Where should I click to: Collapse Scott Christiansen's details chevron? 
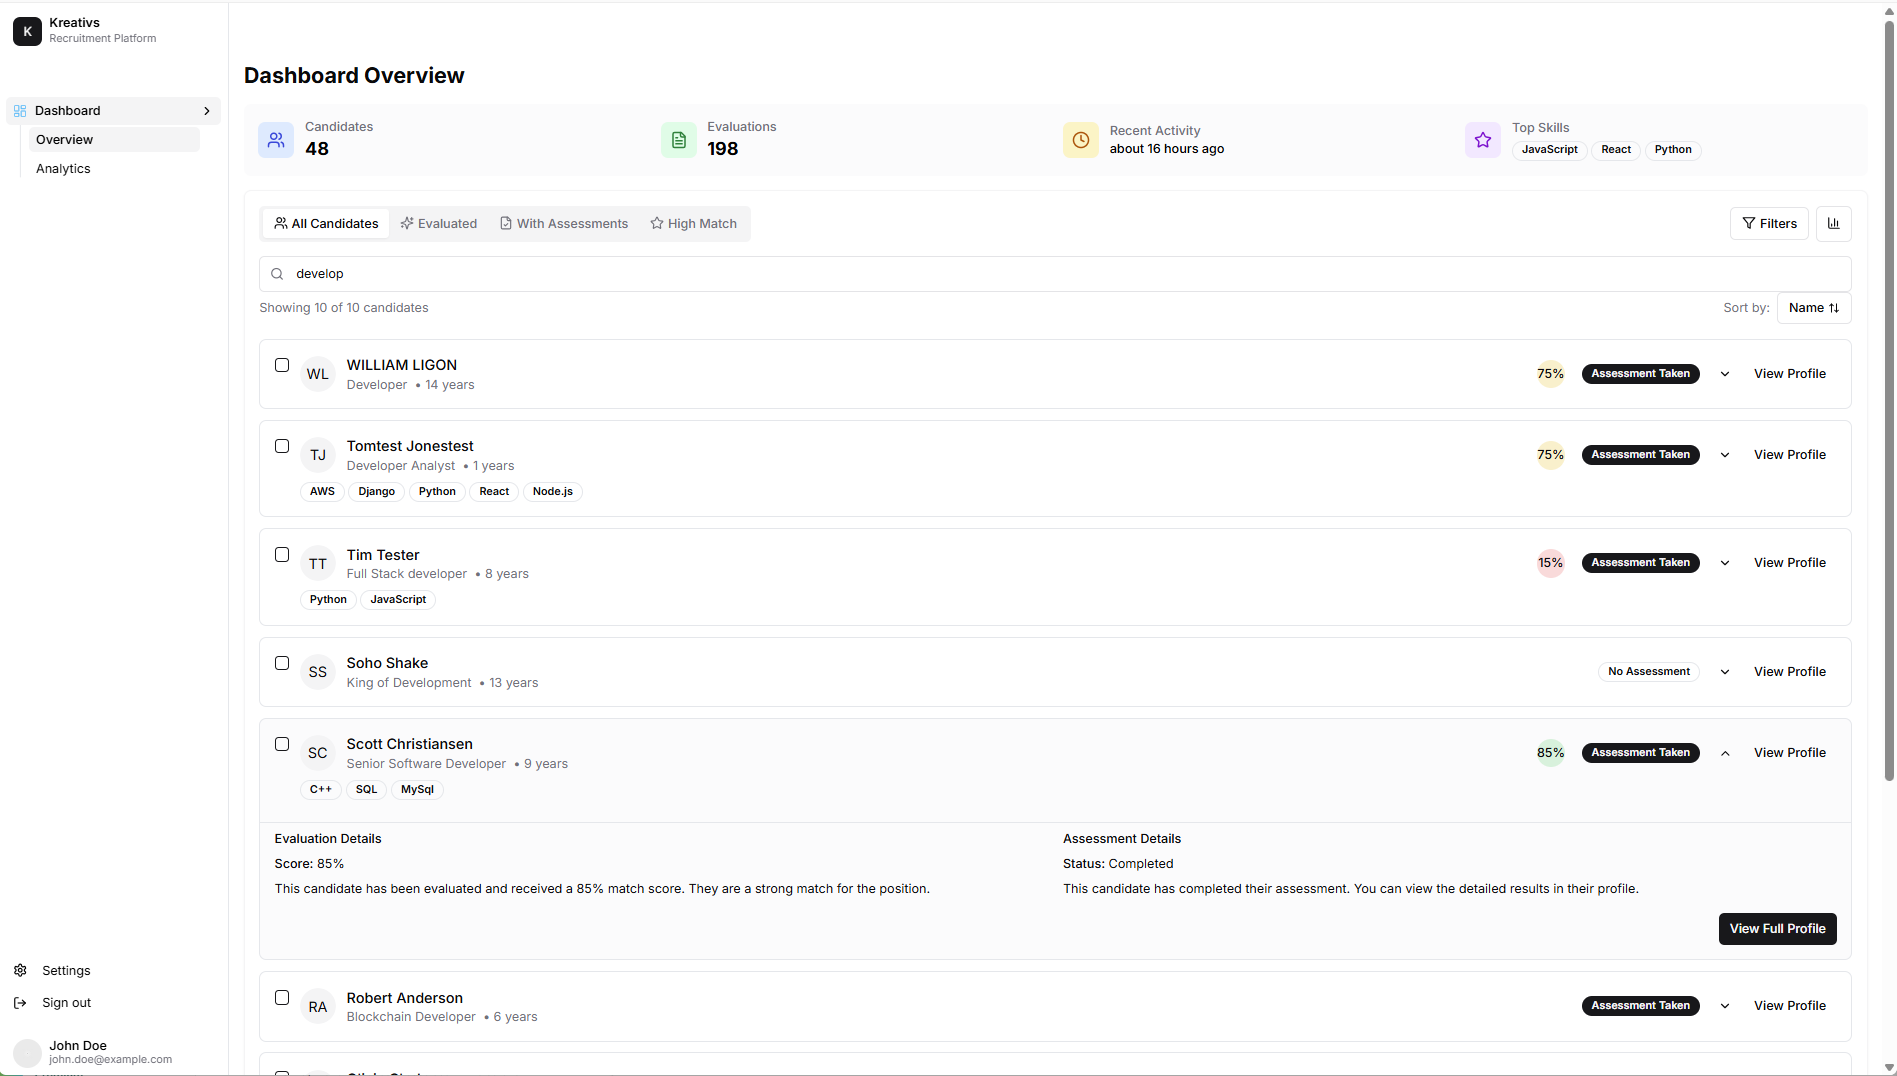click(1725, 753)
